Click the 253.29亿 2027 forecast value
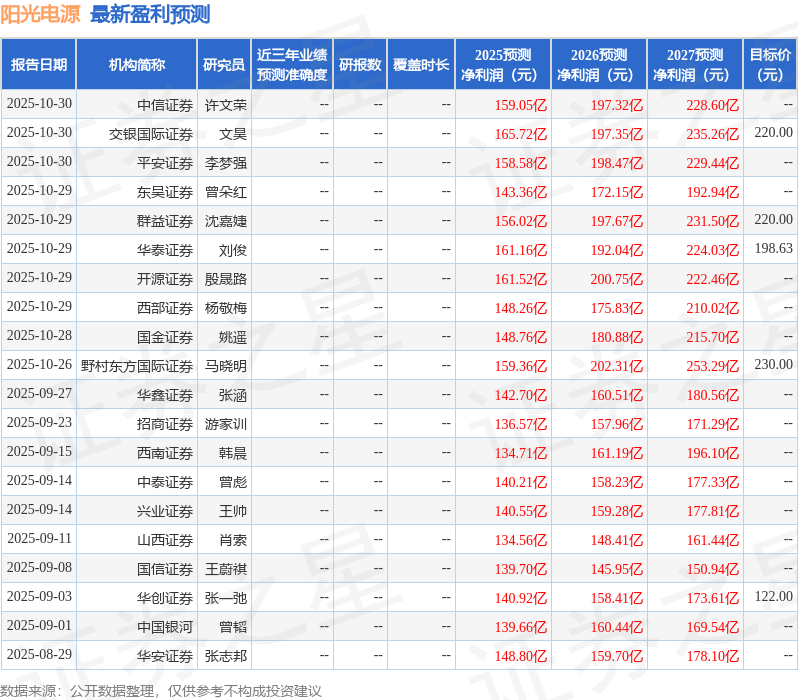Screen dimensions: 798x700 [712, 366]
